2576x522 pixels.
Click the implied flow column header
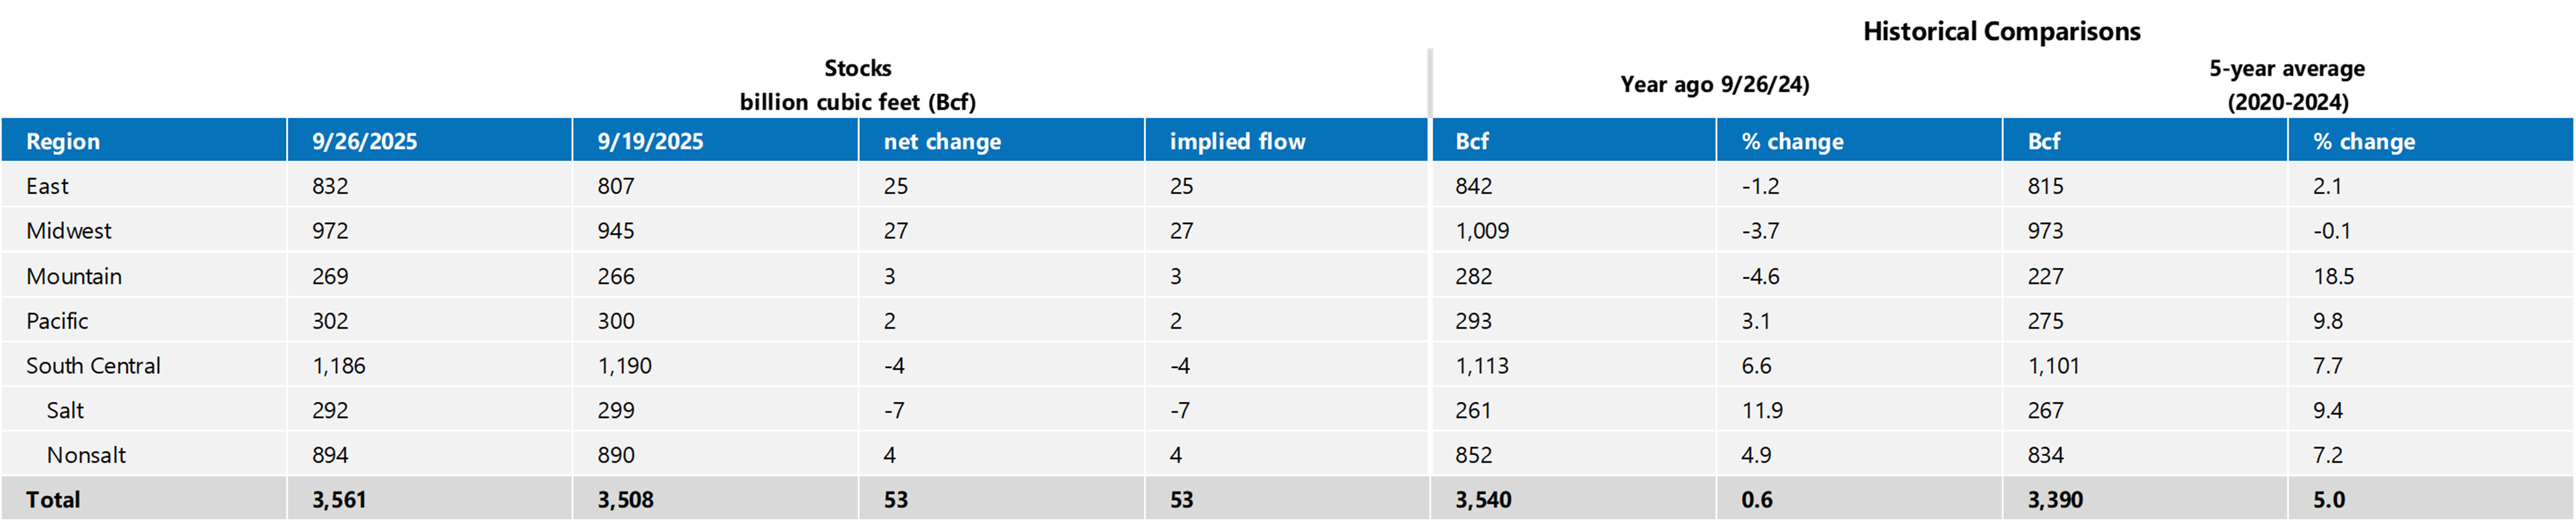[1237, 141]
